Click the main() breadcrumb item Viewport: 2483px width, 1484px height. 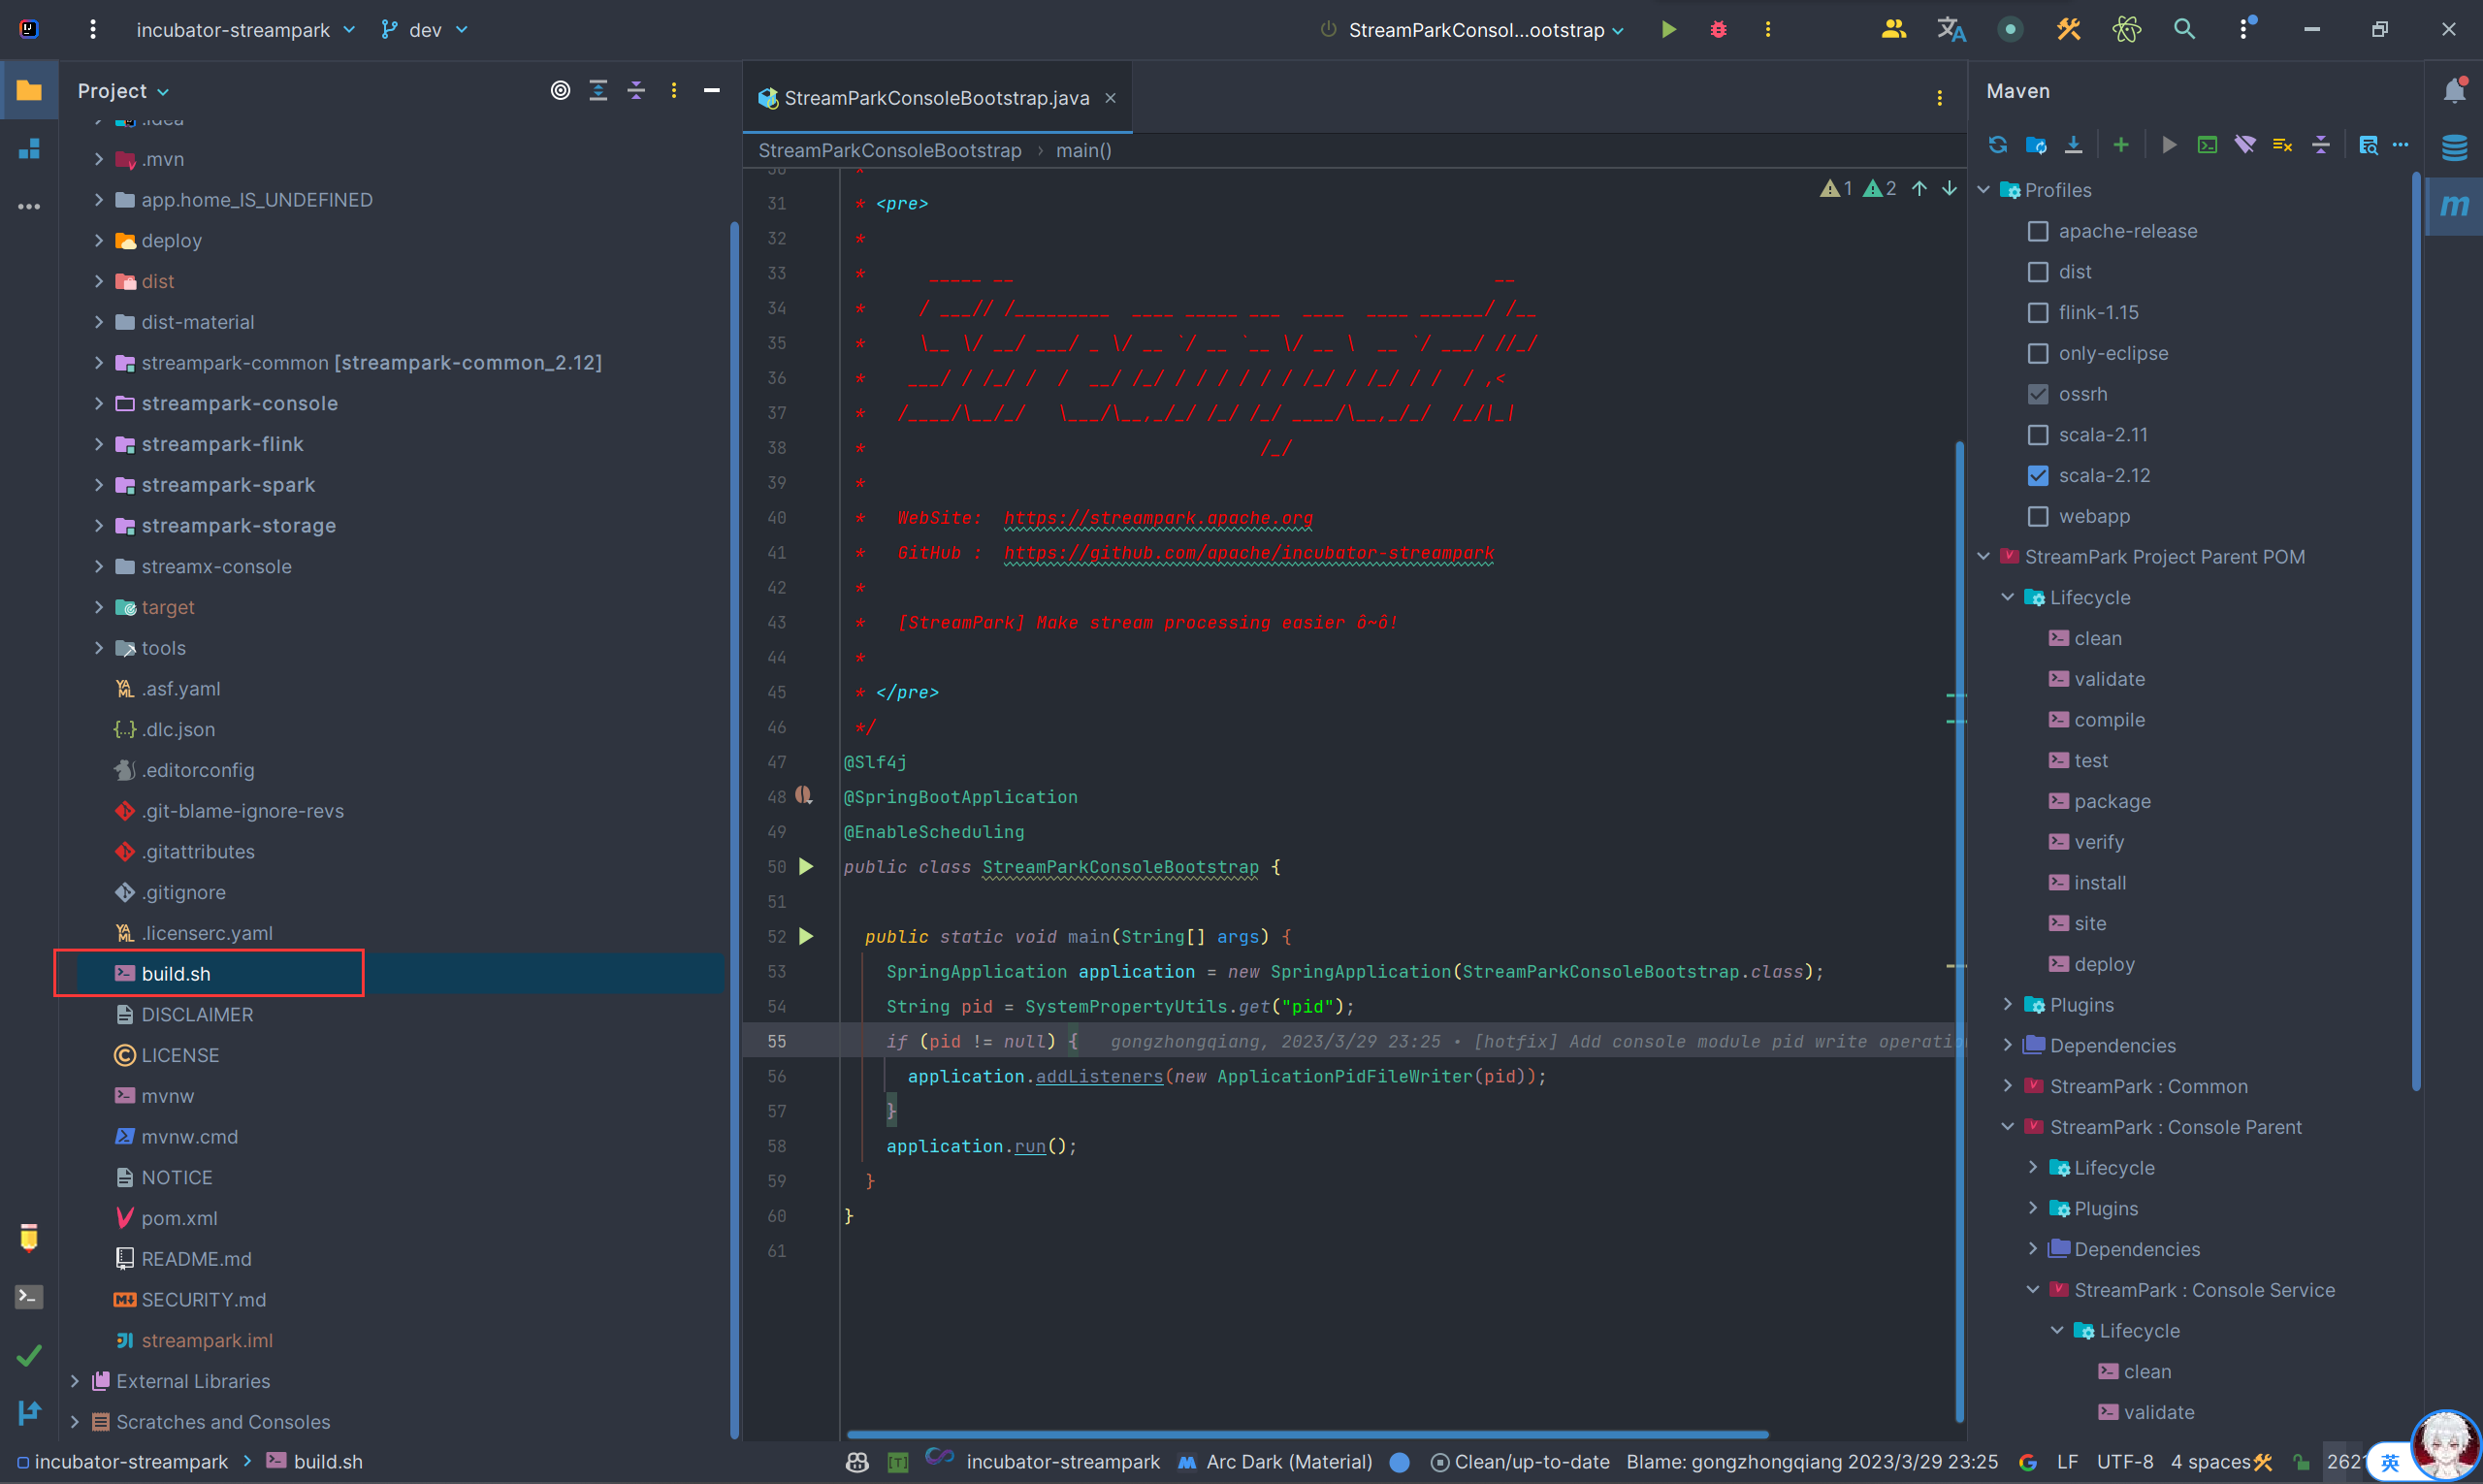click(1083, 151)
